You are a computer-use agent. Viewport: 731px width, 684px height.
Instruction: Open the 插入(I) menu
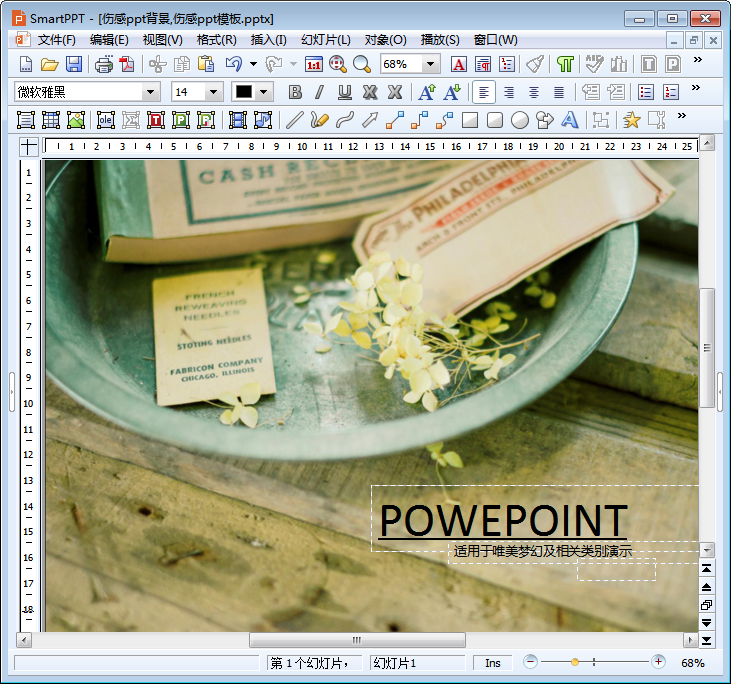pos(269,40)
